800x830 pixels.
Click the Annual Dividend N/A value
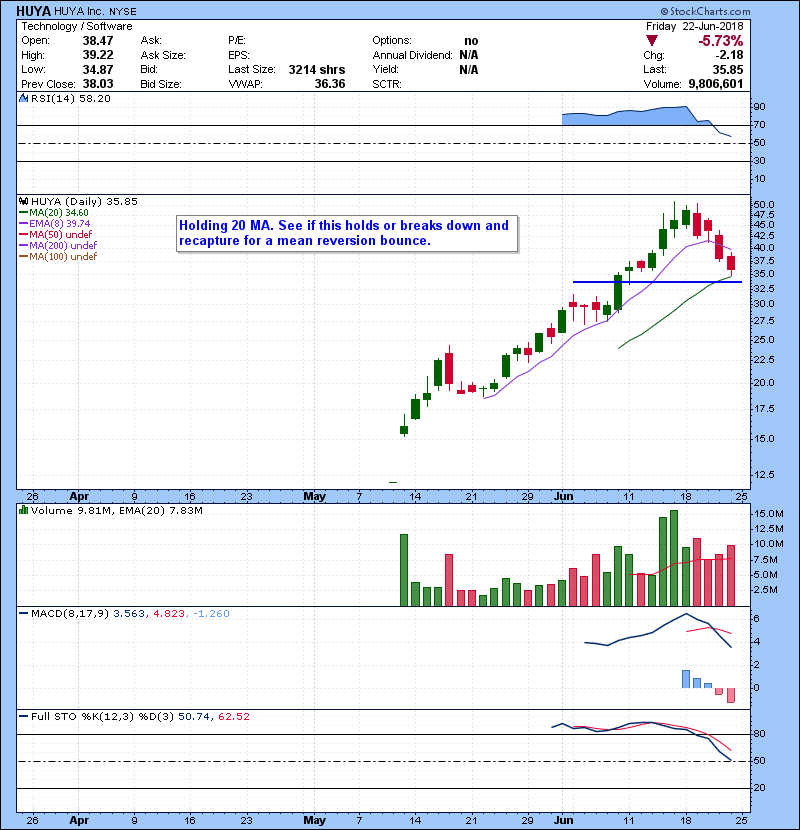(469, 55)
